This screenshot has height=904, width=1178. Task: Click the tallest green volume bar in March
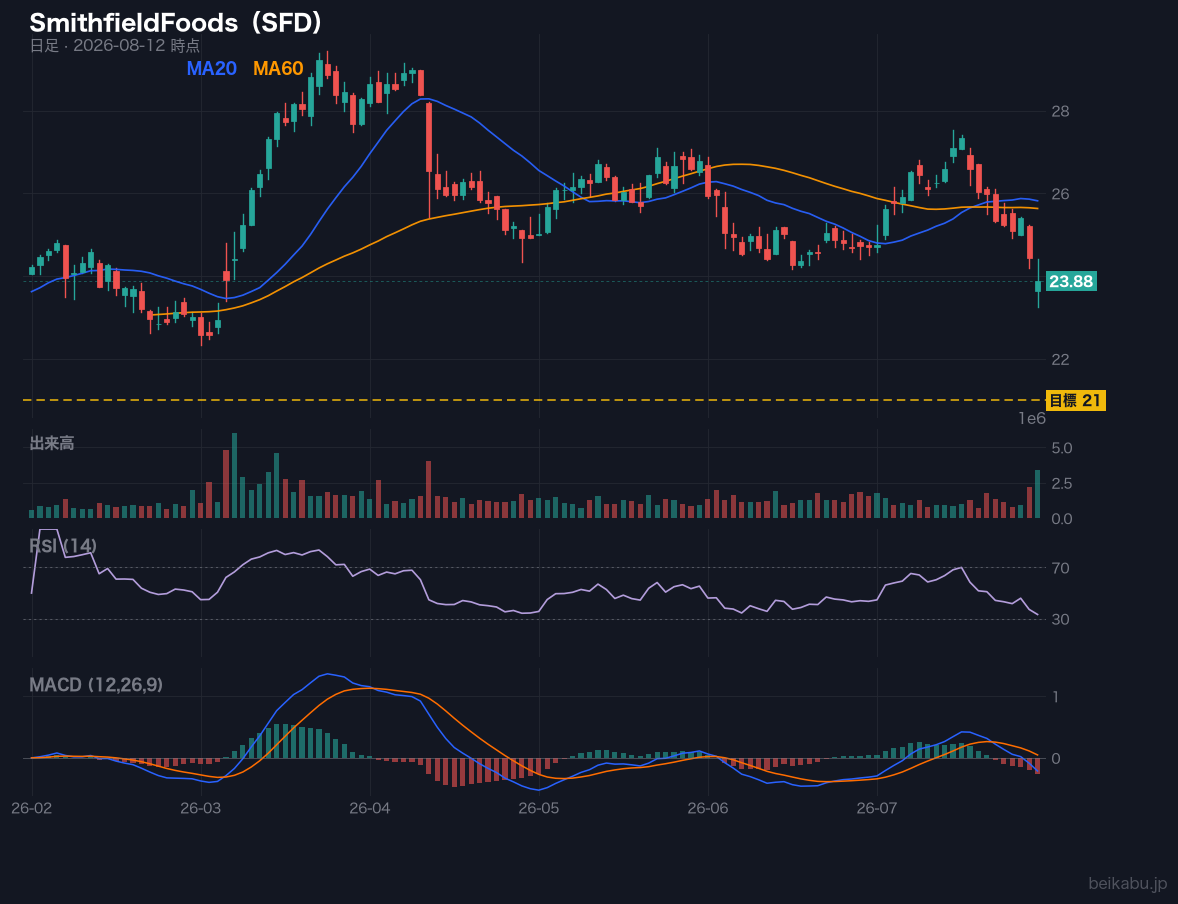(234, 476)
